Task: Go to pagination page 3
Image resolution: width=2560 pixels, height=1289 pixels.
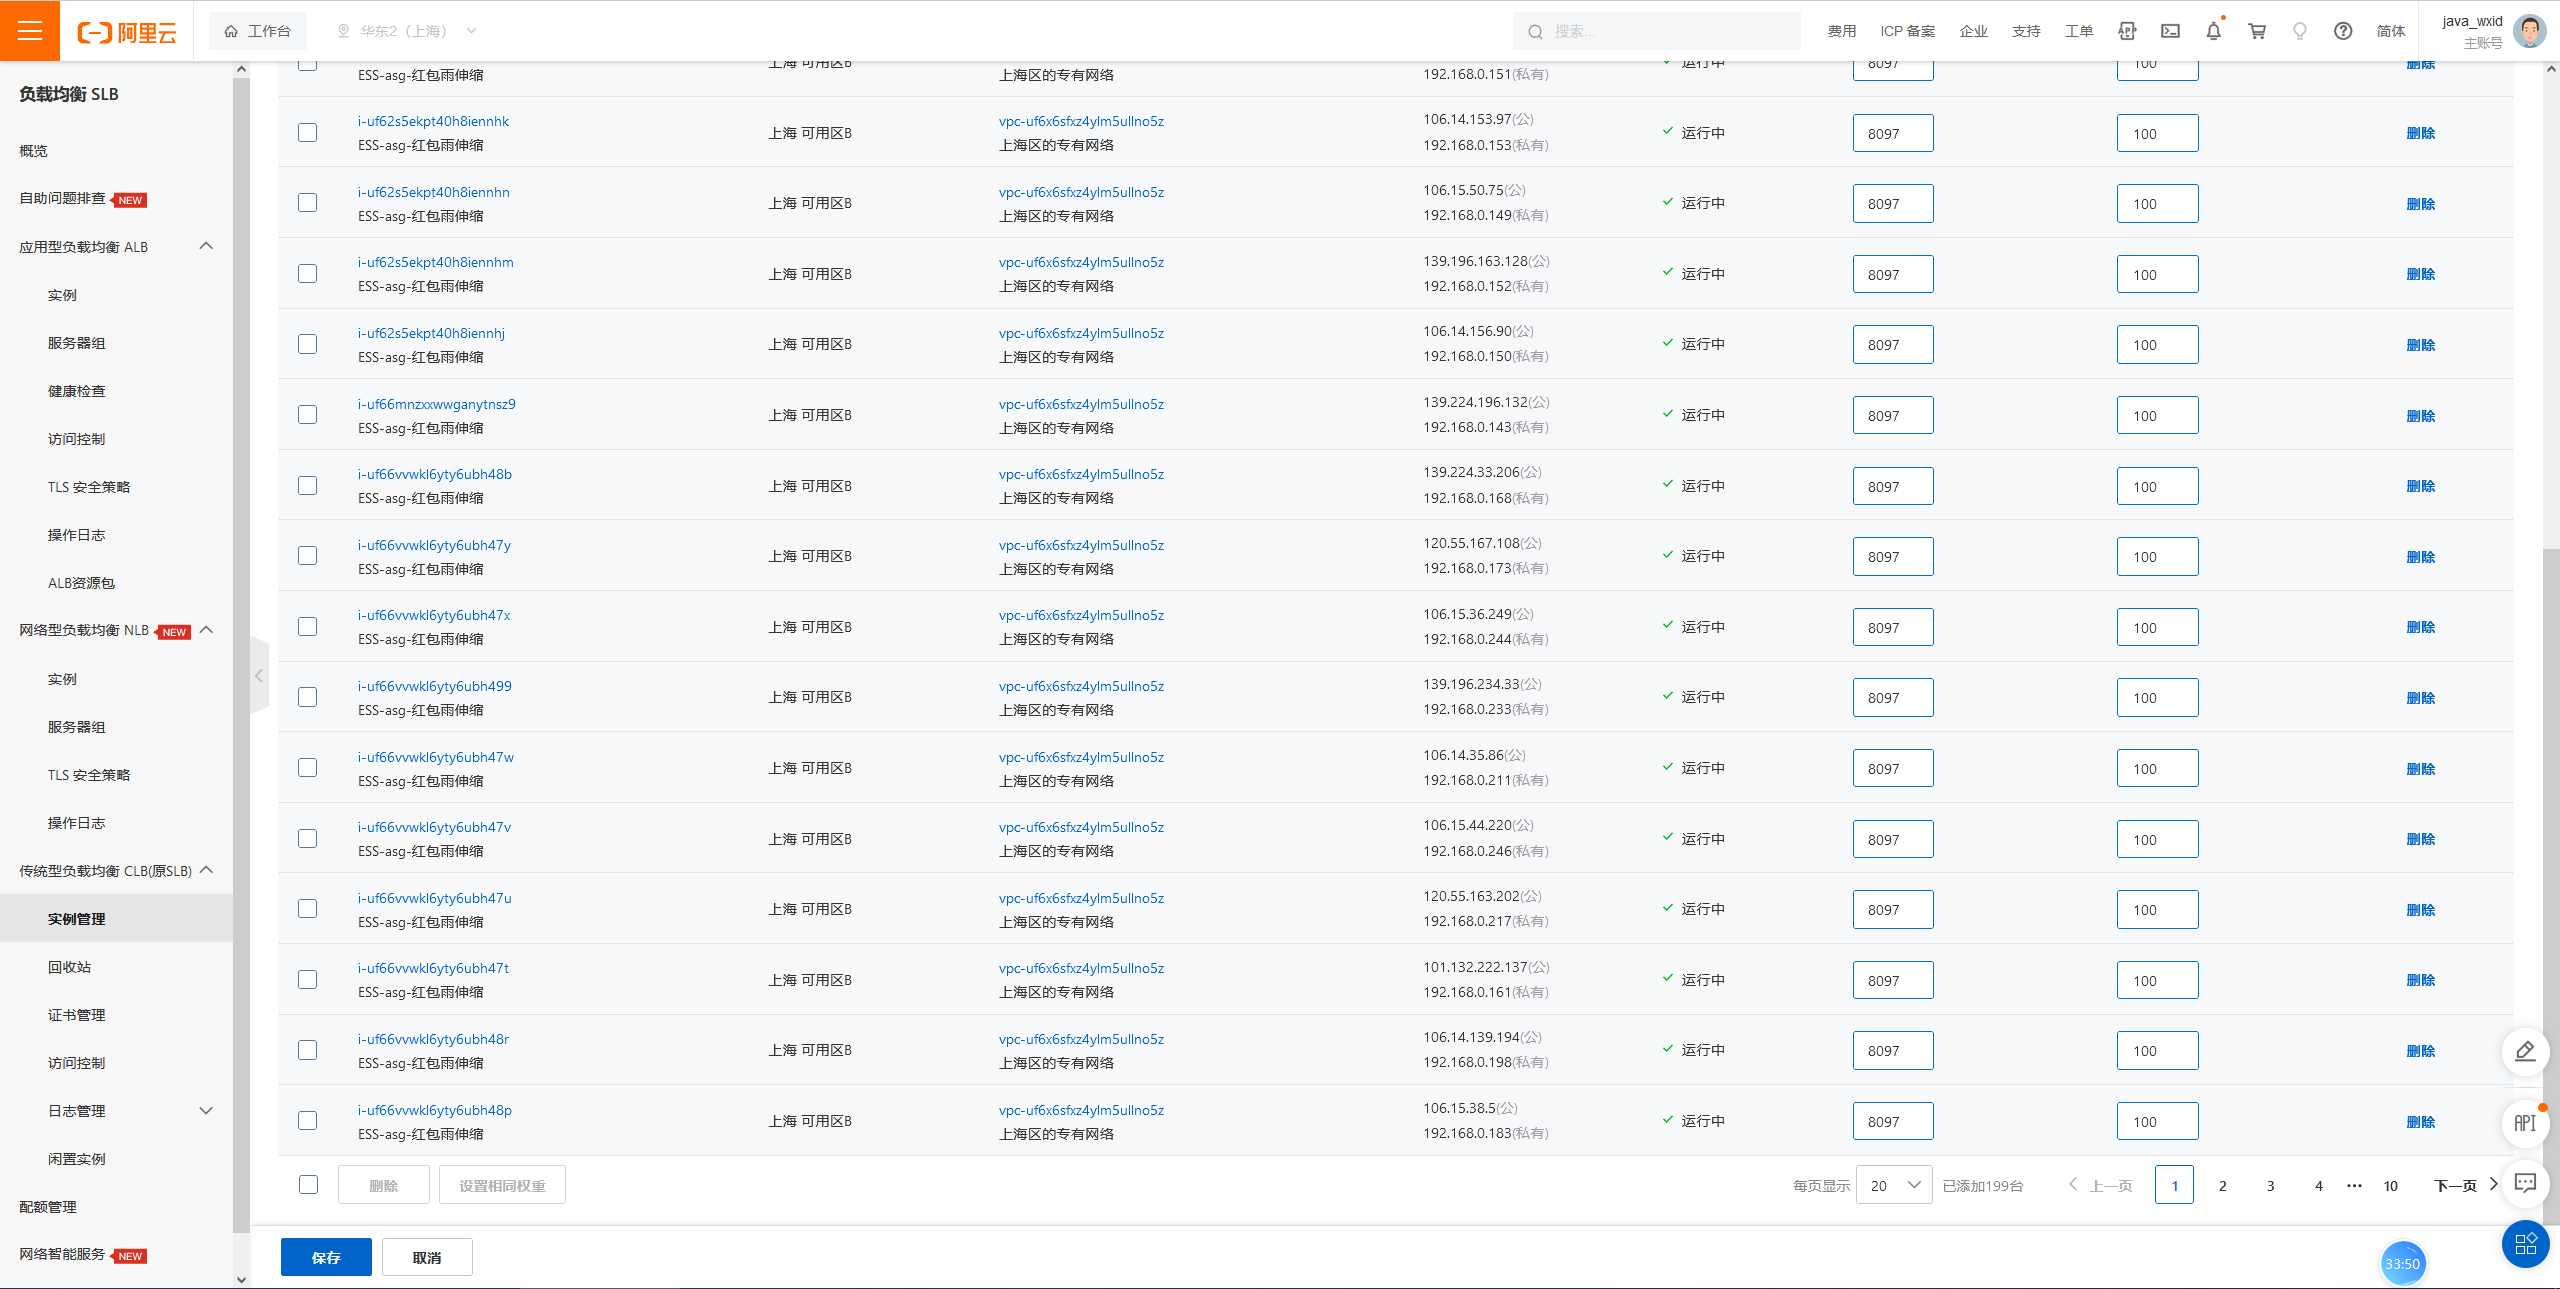Action: point(2270,1185)
